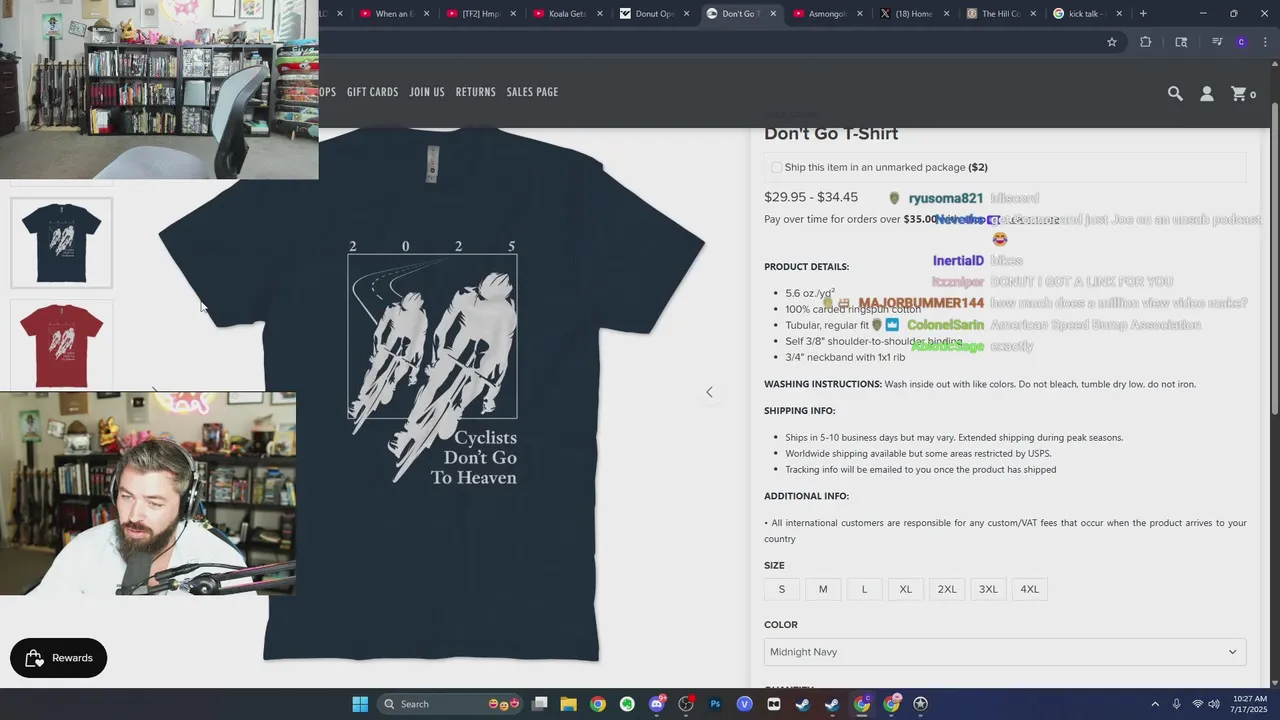Open new browser tab with plus

point(1143,14)
